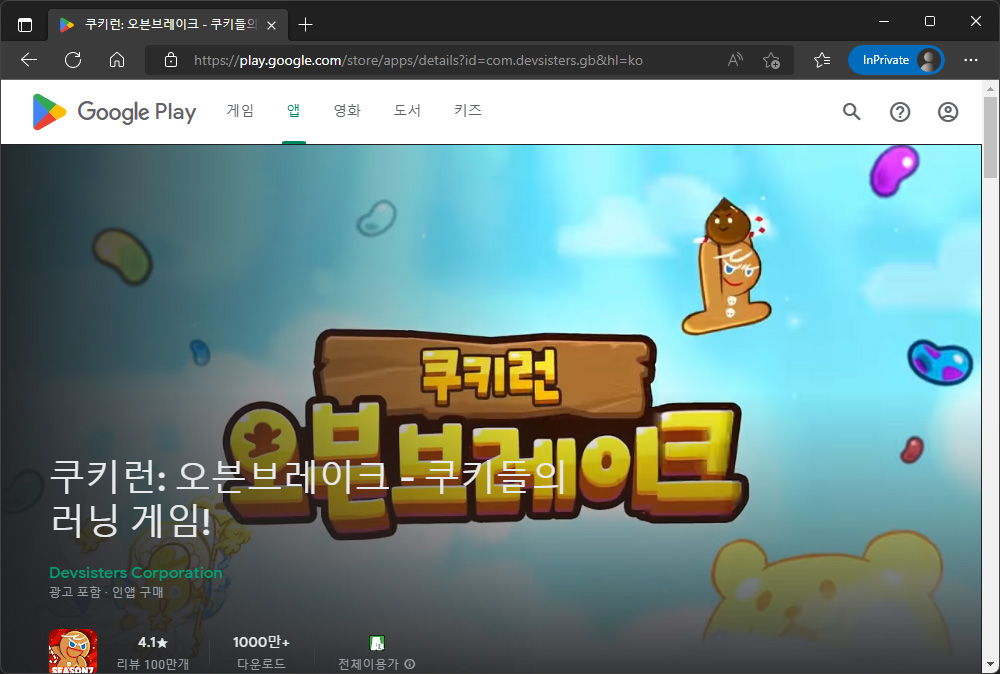Click the page vertical scrollbar thumb
1000x674 pixels.
pos(990,137)
